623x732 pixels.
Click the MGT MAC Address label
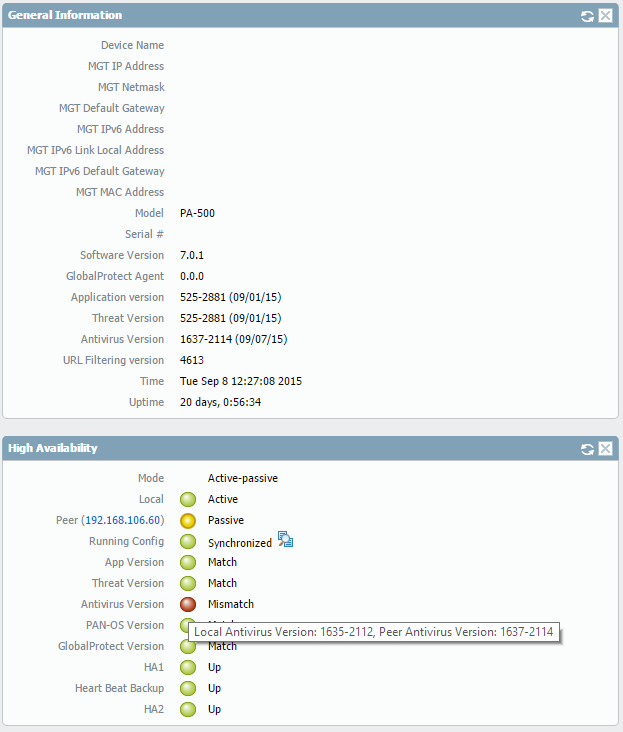point(120,192)
